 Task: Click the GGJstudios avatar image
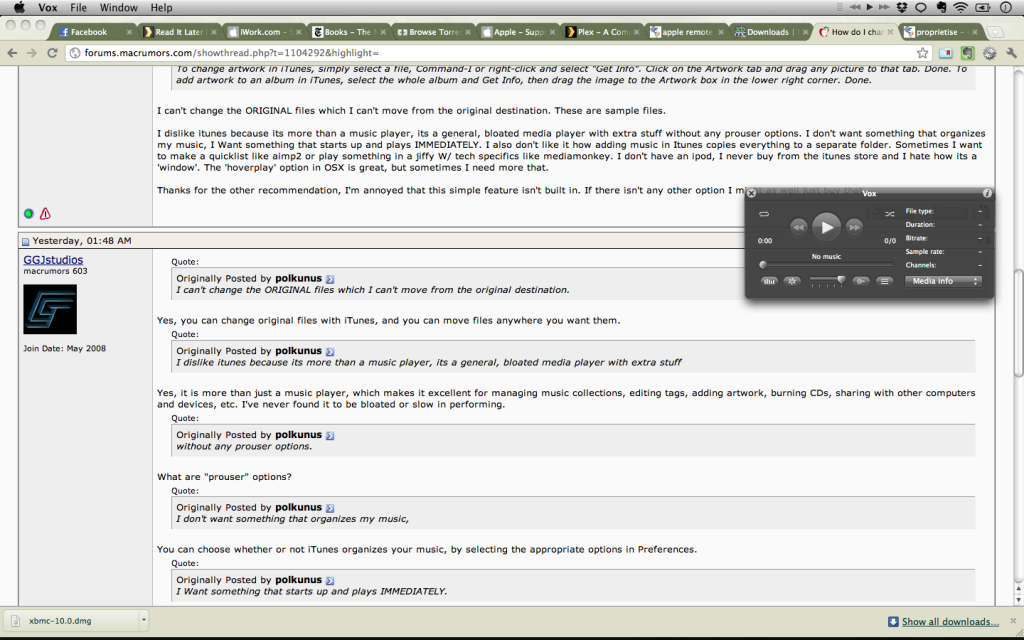[50, 309]
